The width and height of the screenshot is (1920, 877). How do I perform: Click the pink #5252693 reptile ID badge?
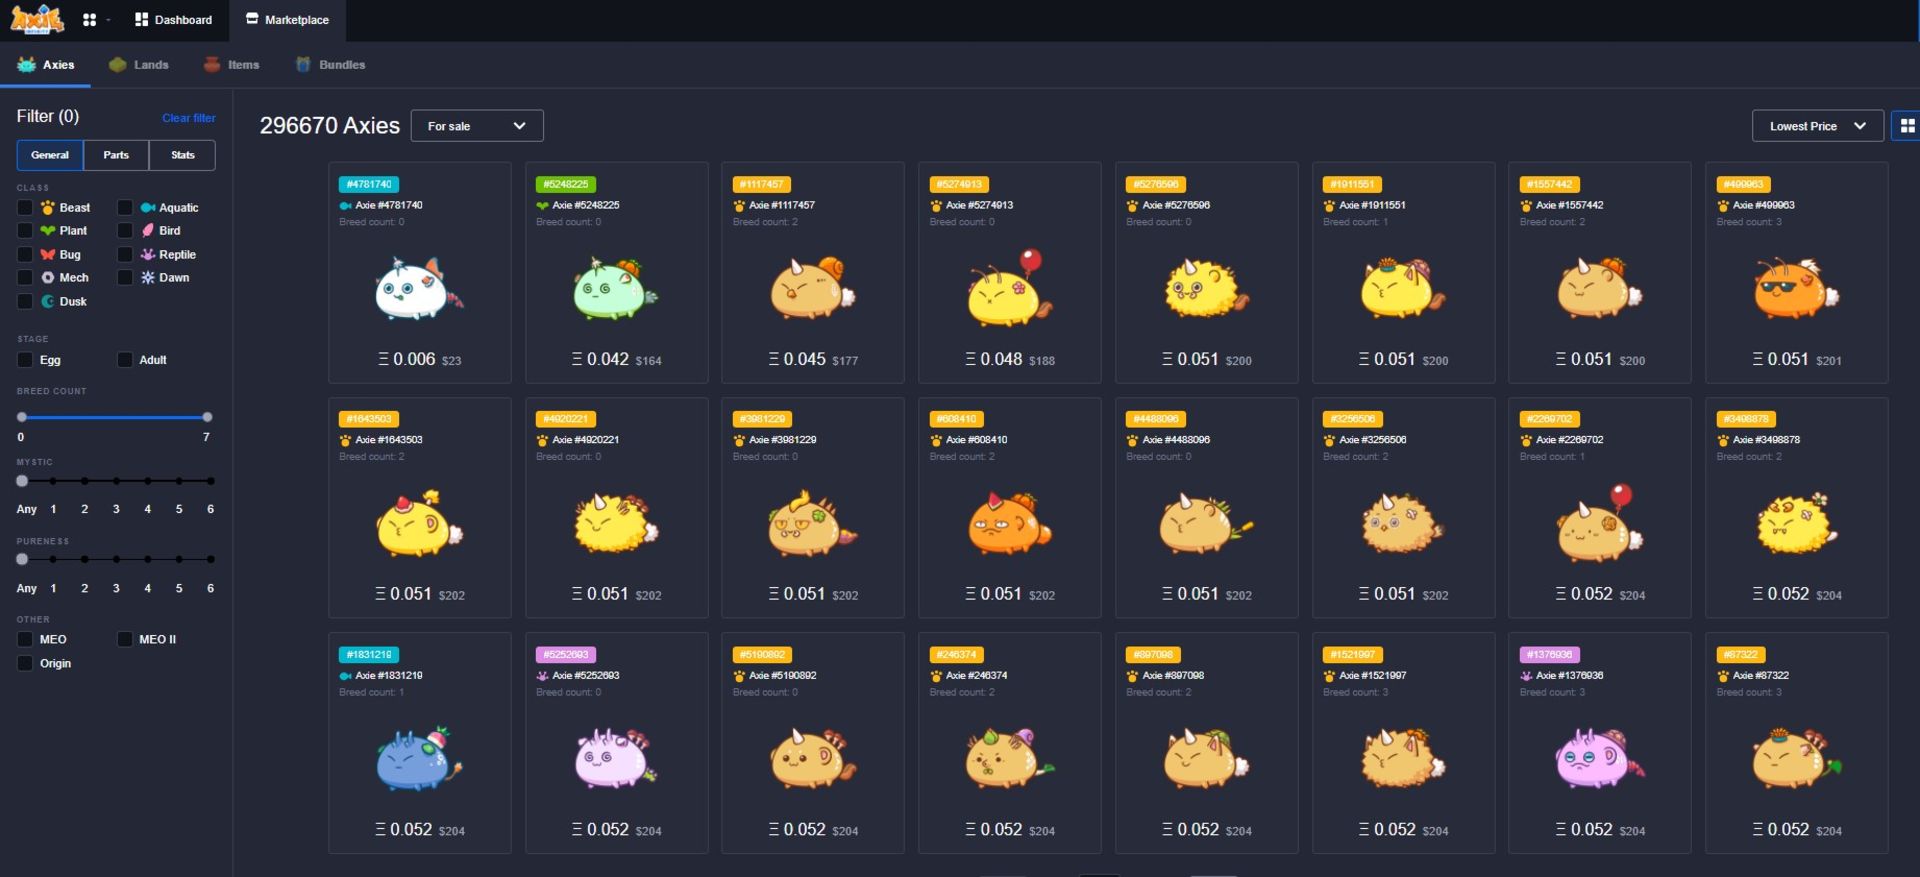(x=566, y=656)
